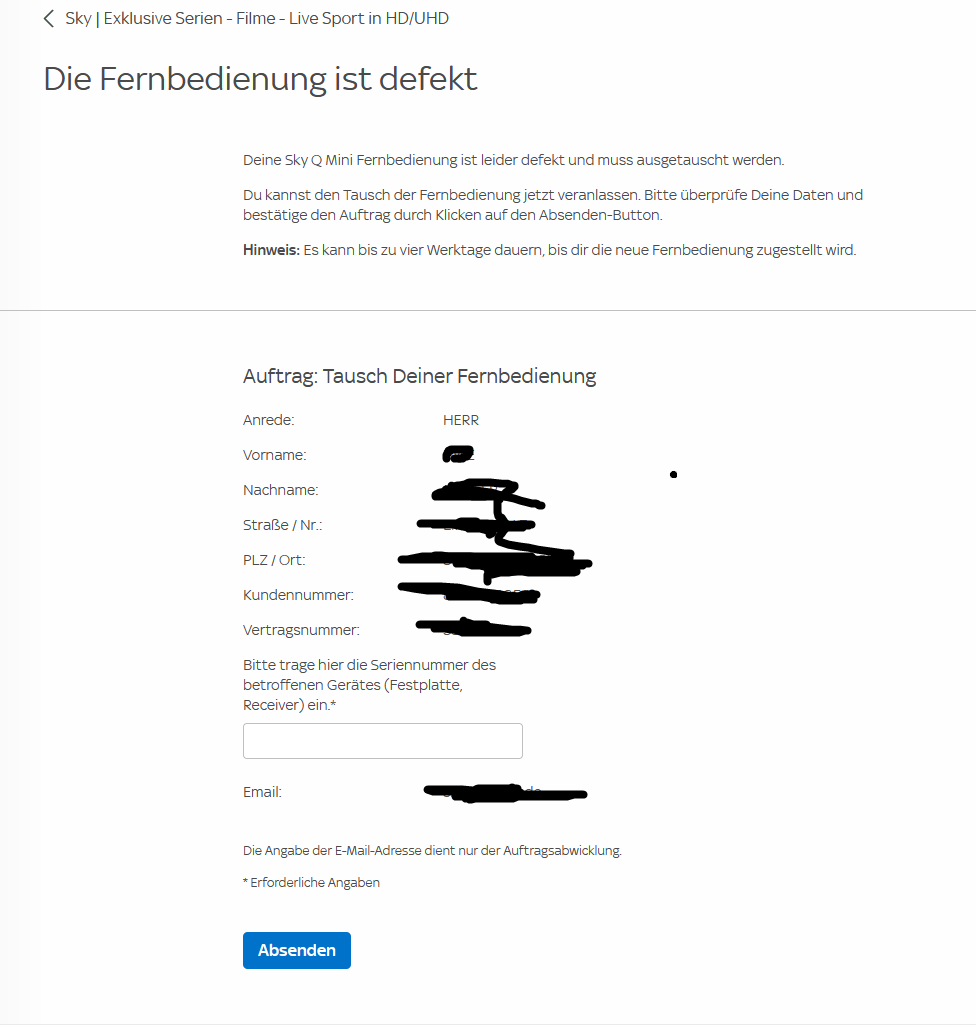The height and width of the screenshot is (1035, 976).
Task: Click the Absenden button
Action: (296, 951)
